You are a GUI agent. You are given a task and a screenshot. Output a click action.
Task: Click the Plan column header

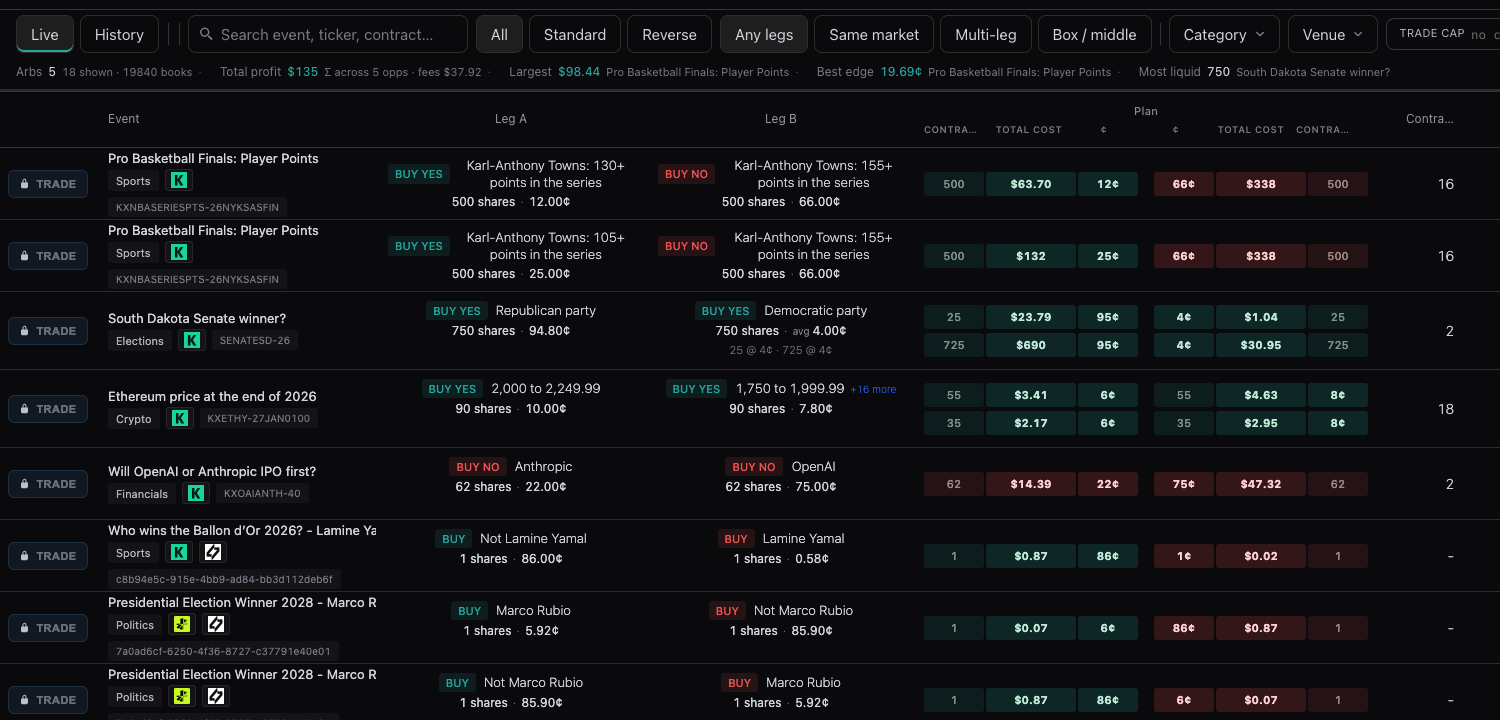(1146, 111)
